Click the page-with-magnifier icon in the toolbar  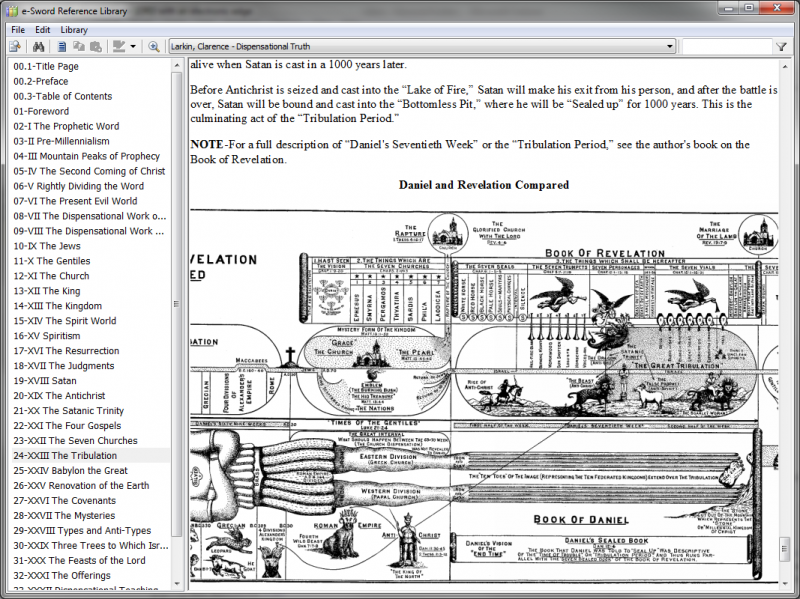click(15, 46)
